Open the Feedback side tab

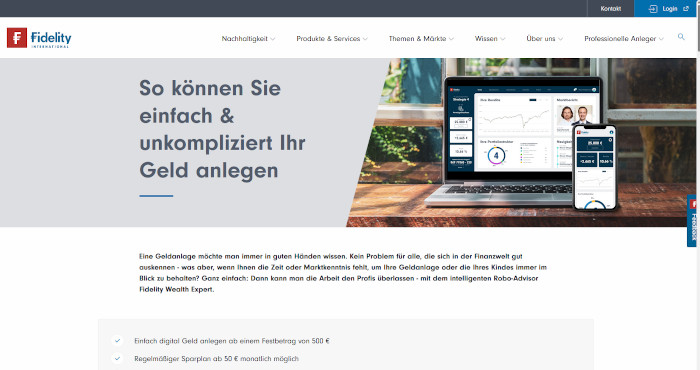pos(693,221)
